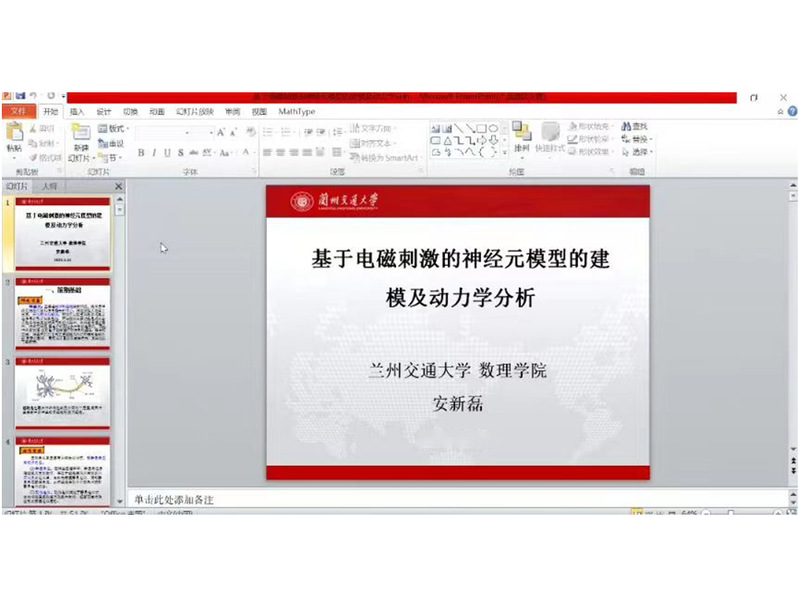Click the increase font size icon
799x606 pixels.
pyautogui.click(x=222, y=131)
